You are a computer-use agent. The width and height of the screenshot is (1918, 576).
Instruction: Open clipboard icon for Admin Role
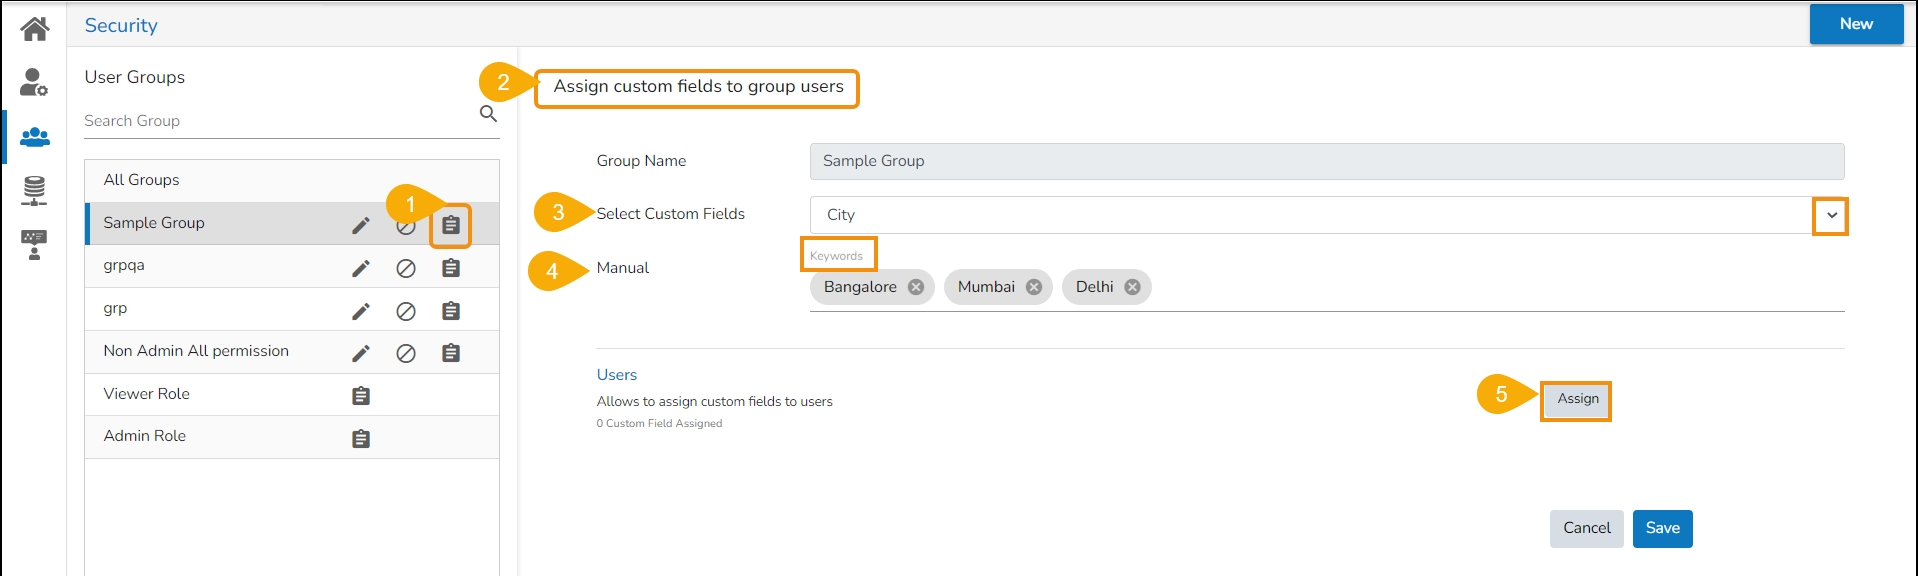pyautogui.click(x=361, y=438)
